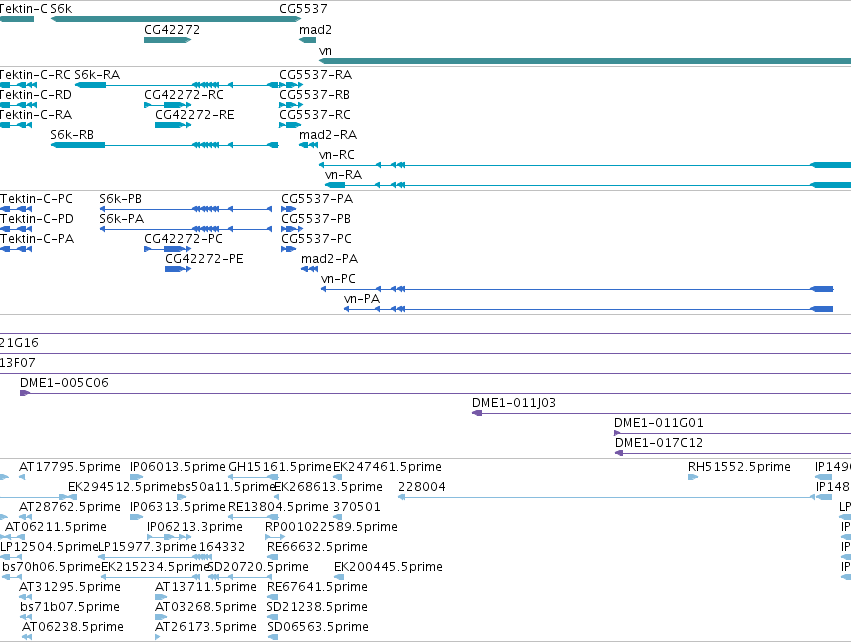Select EST AT26173.5prime
The width and height of the screenshot is (851, 642).
point(206,627)
